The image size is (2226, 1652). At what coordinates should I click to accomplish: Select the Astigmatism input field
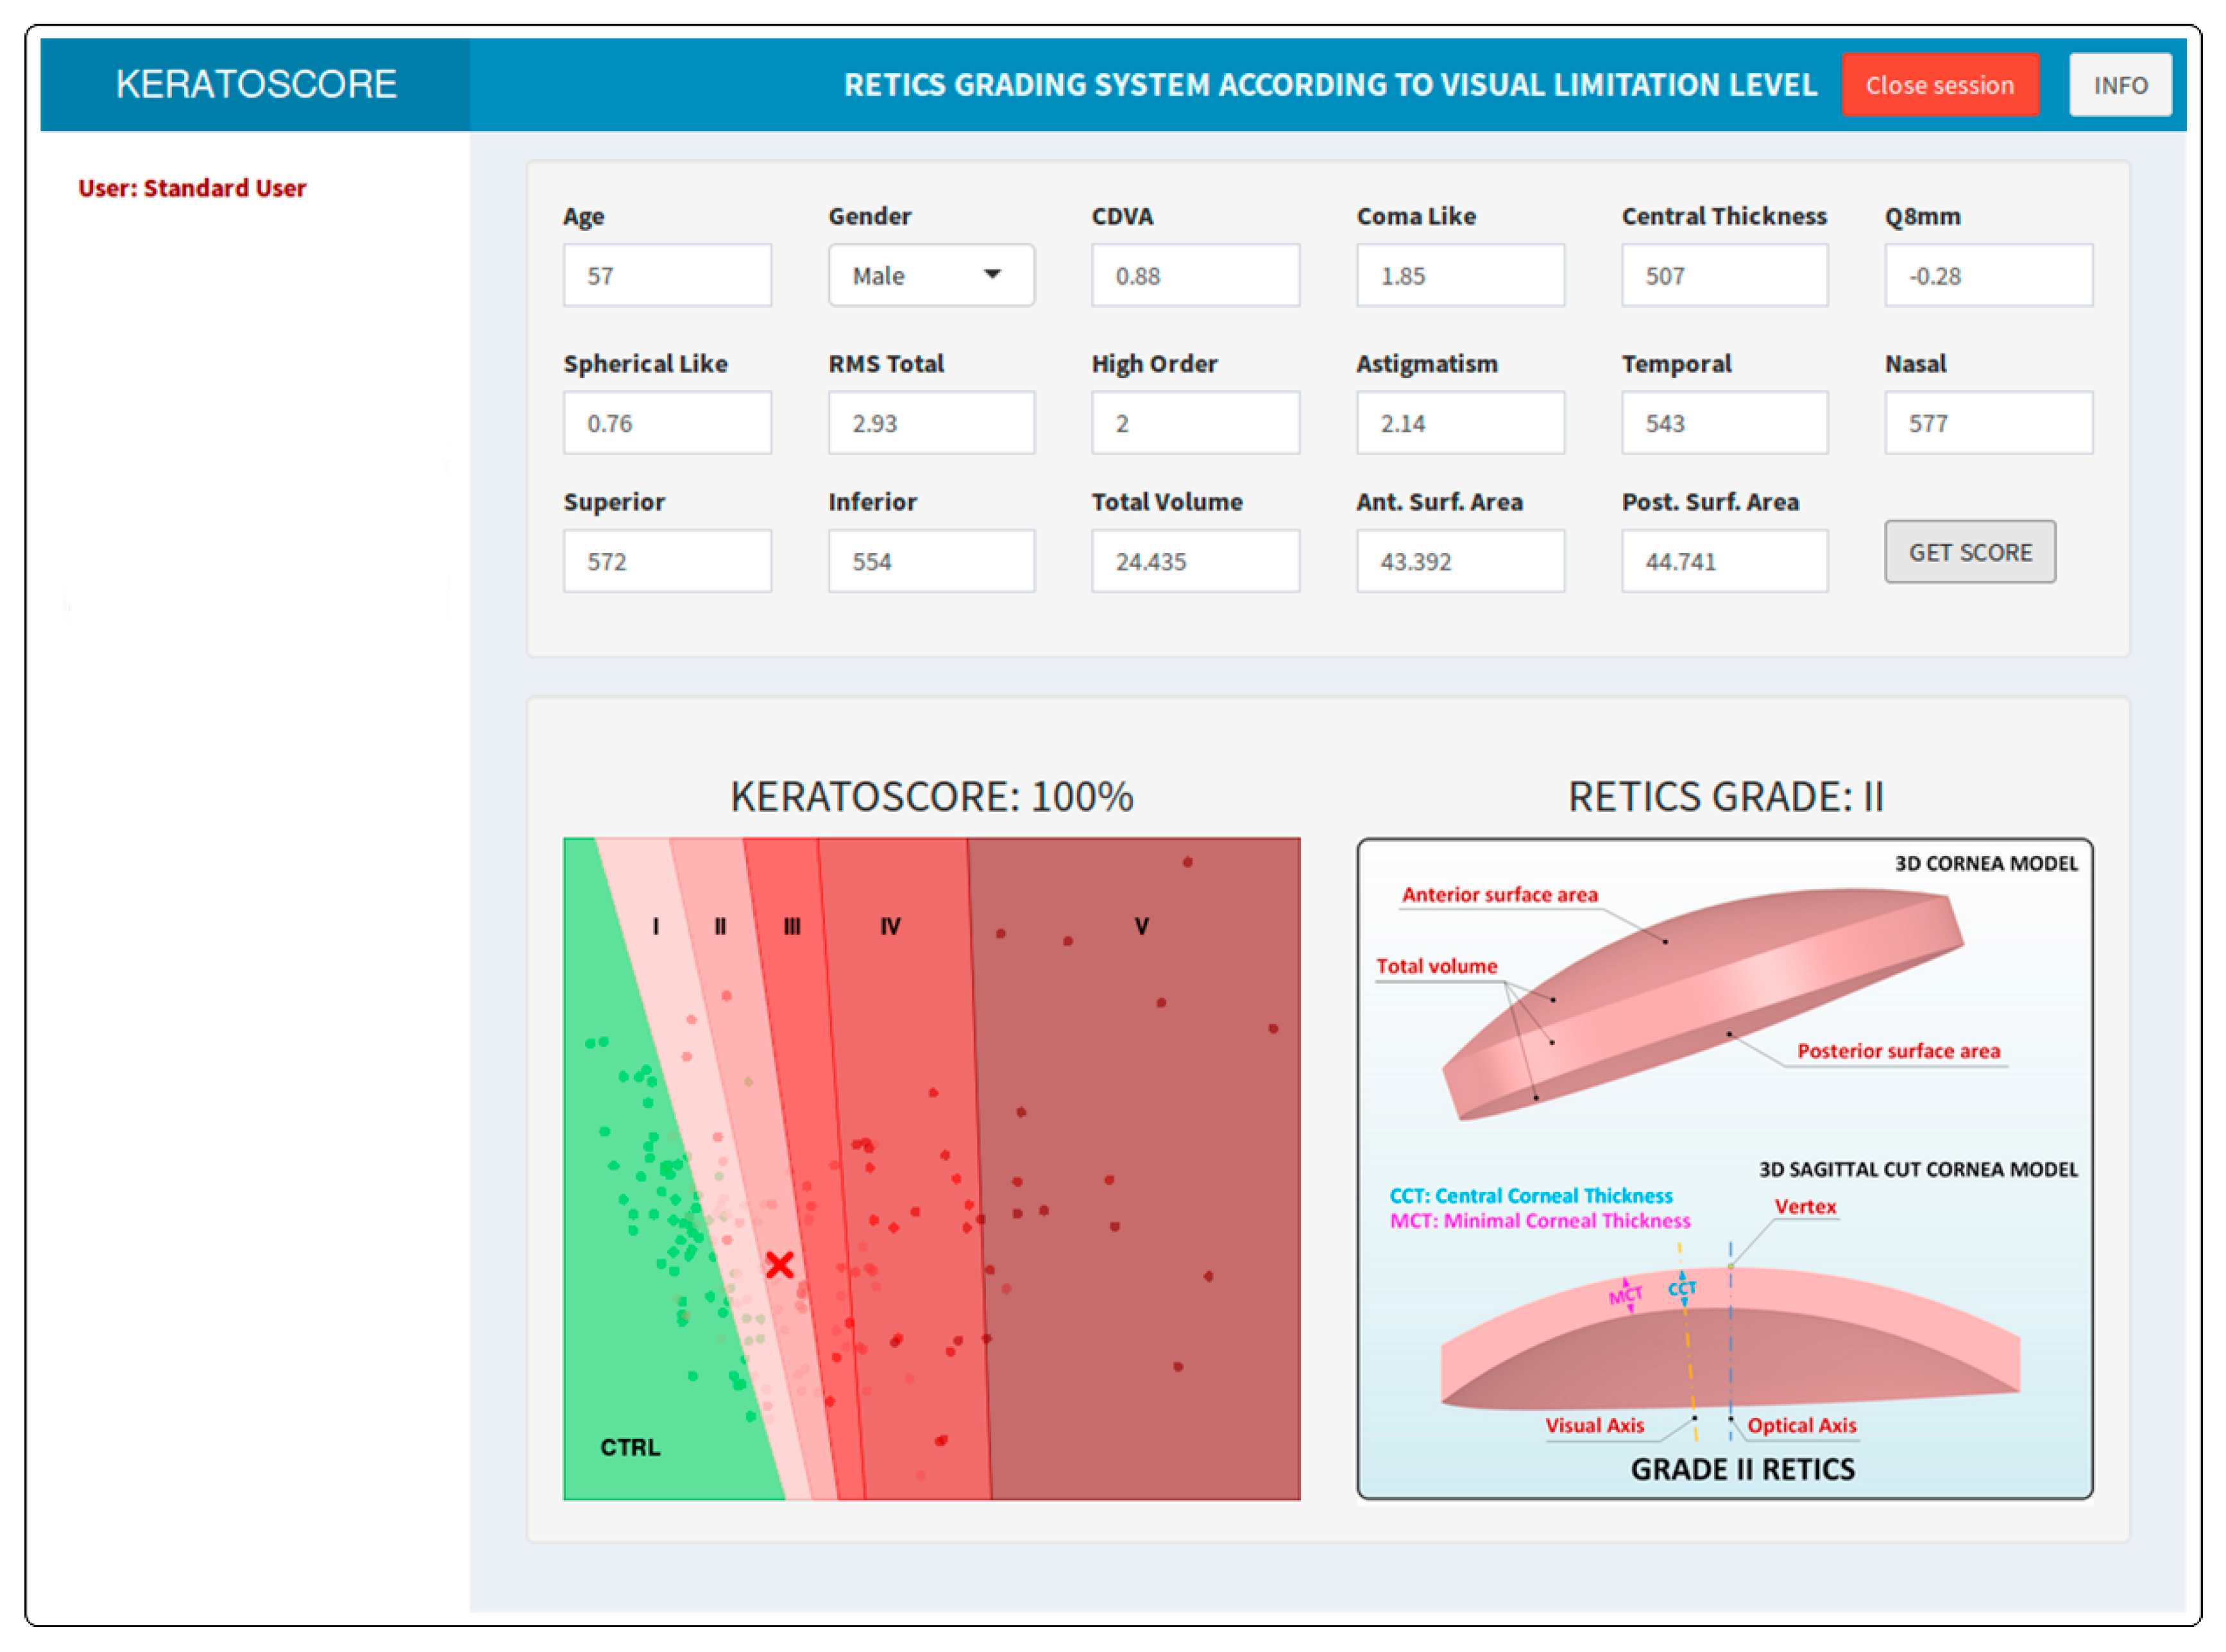click(x=1460, y=422)
